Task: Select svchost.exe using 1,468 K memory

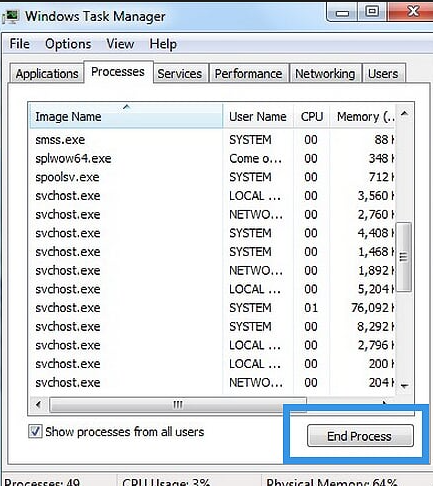Action: click(212, 252)
